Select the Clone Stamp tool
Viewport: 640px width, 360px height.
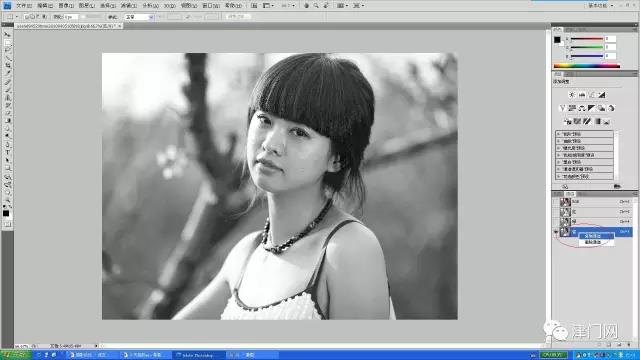[7, 98]
